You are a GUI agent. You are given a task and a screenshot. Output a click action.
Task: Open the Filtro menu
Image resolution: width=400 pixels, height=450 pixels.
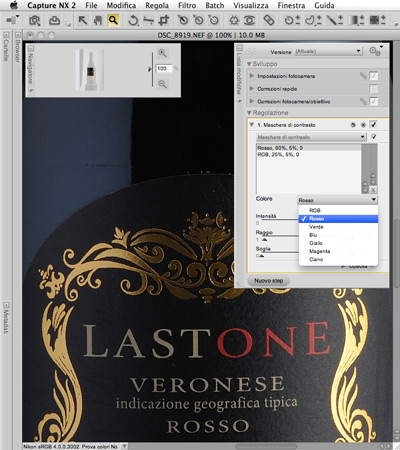pyautogui.click(x=187, y=5)
